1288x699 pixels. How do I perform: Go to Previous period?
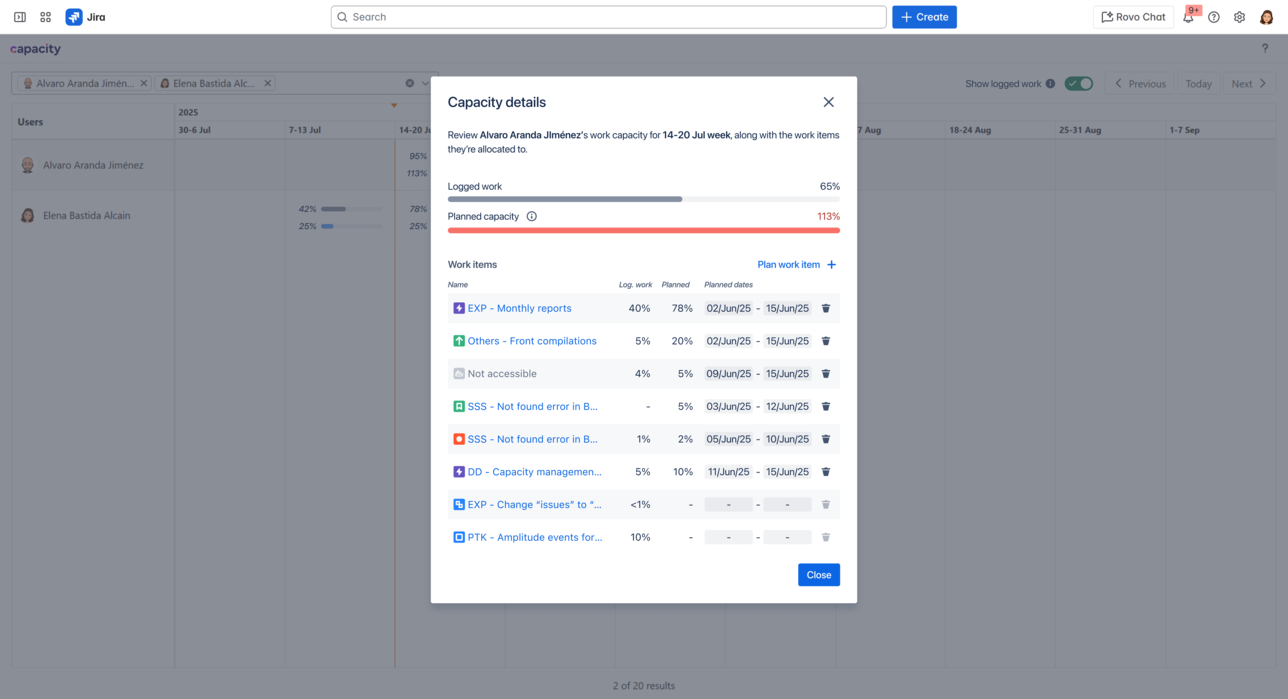point(1141,84)
